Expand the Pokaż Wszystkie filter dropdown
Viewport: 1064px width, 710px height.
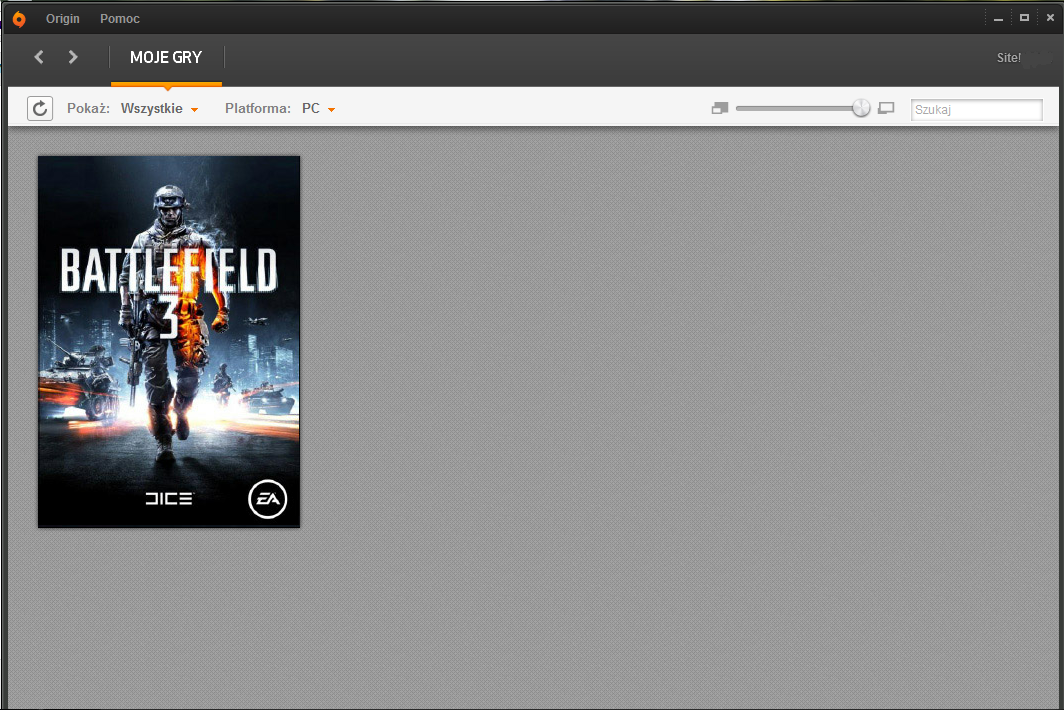[159, 109]
